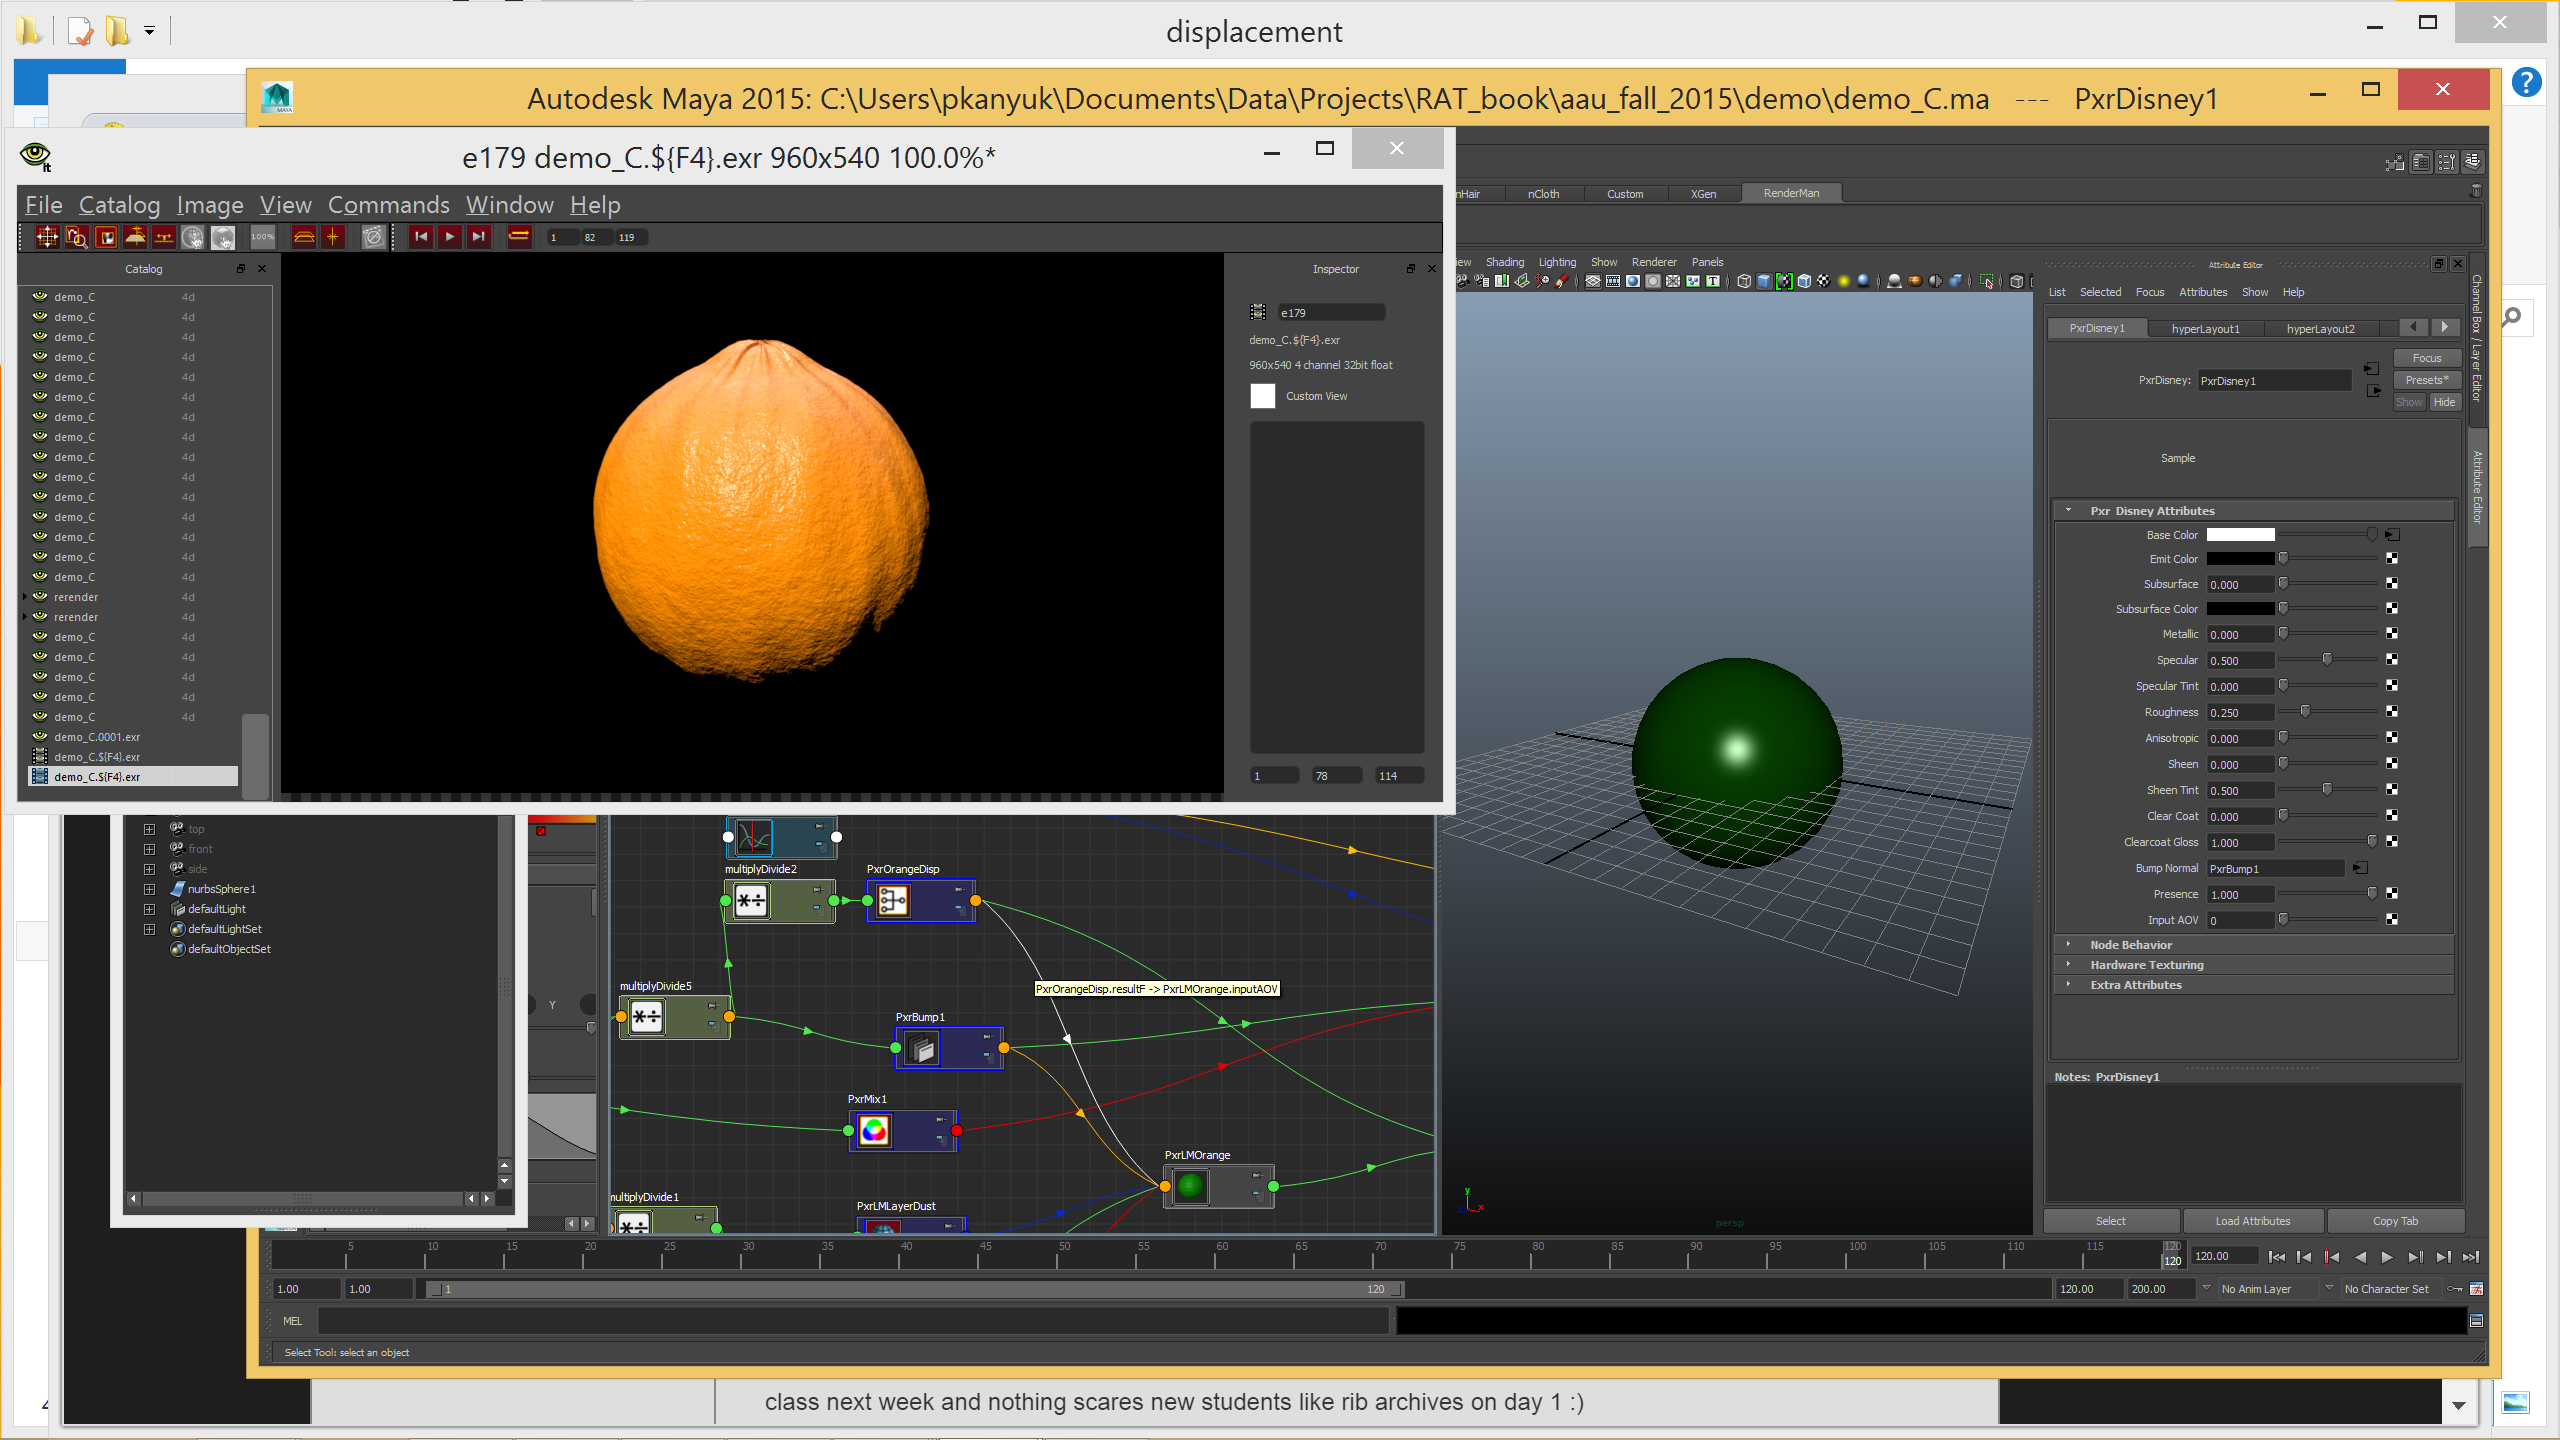Click the isolate select icon in viewport toolbar

1987,281
